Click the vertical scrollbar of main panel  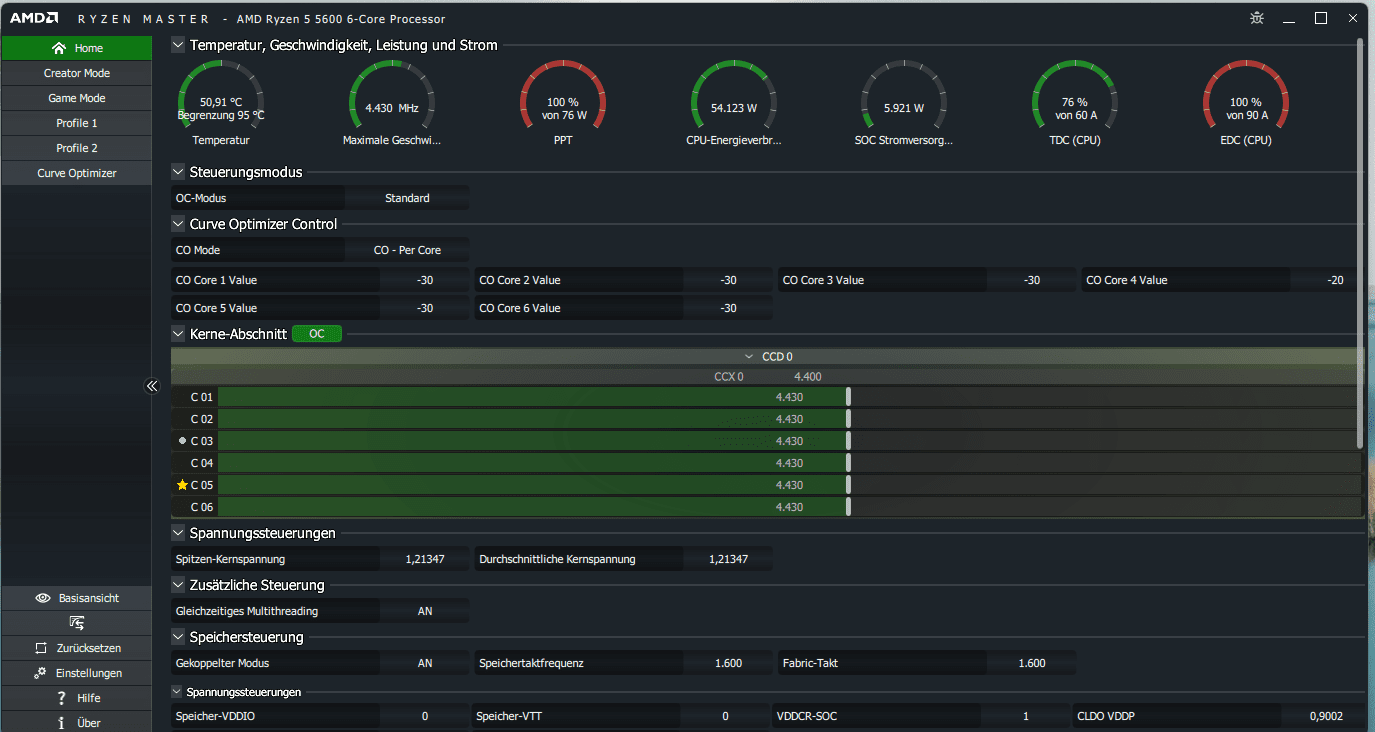pos(1360,242)
